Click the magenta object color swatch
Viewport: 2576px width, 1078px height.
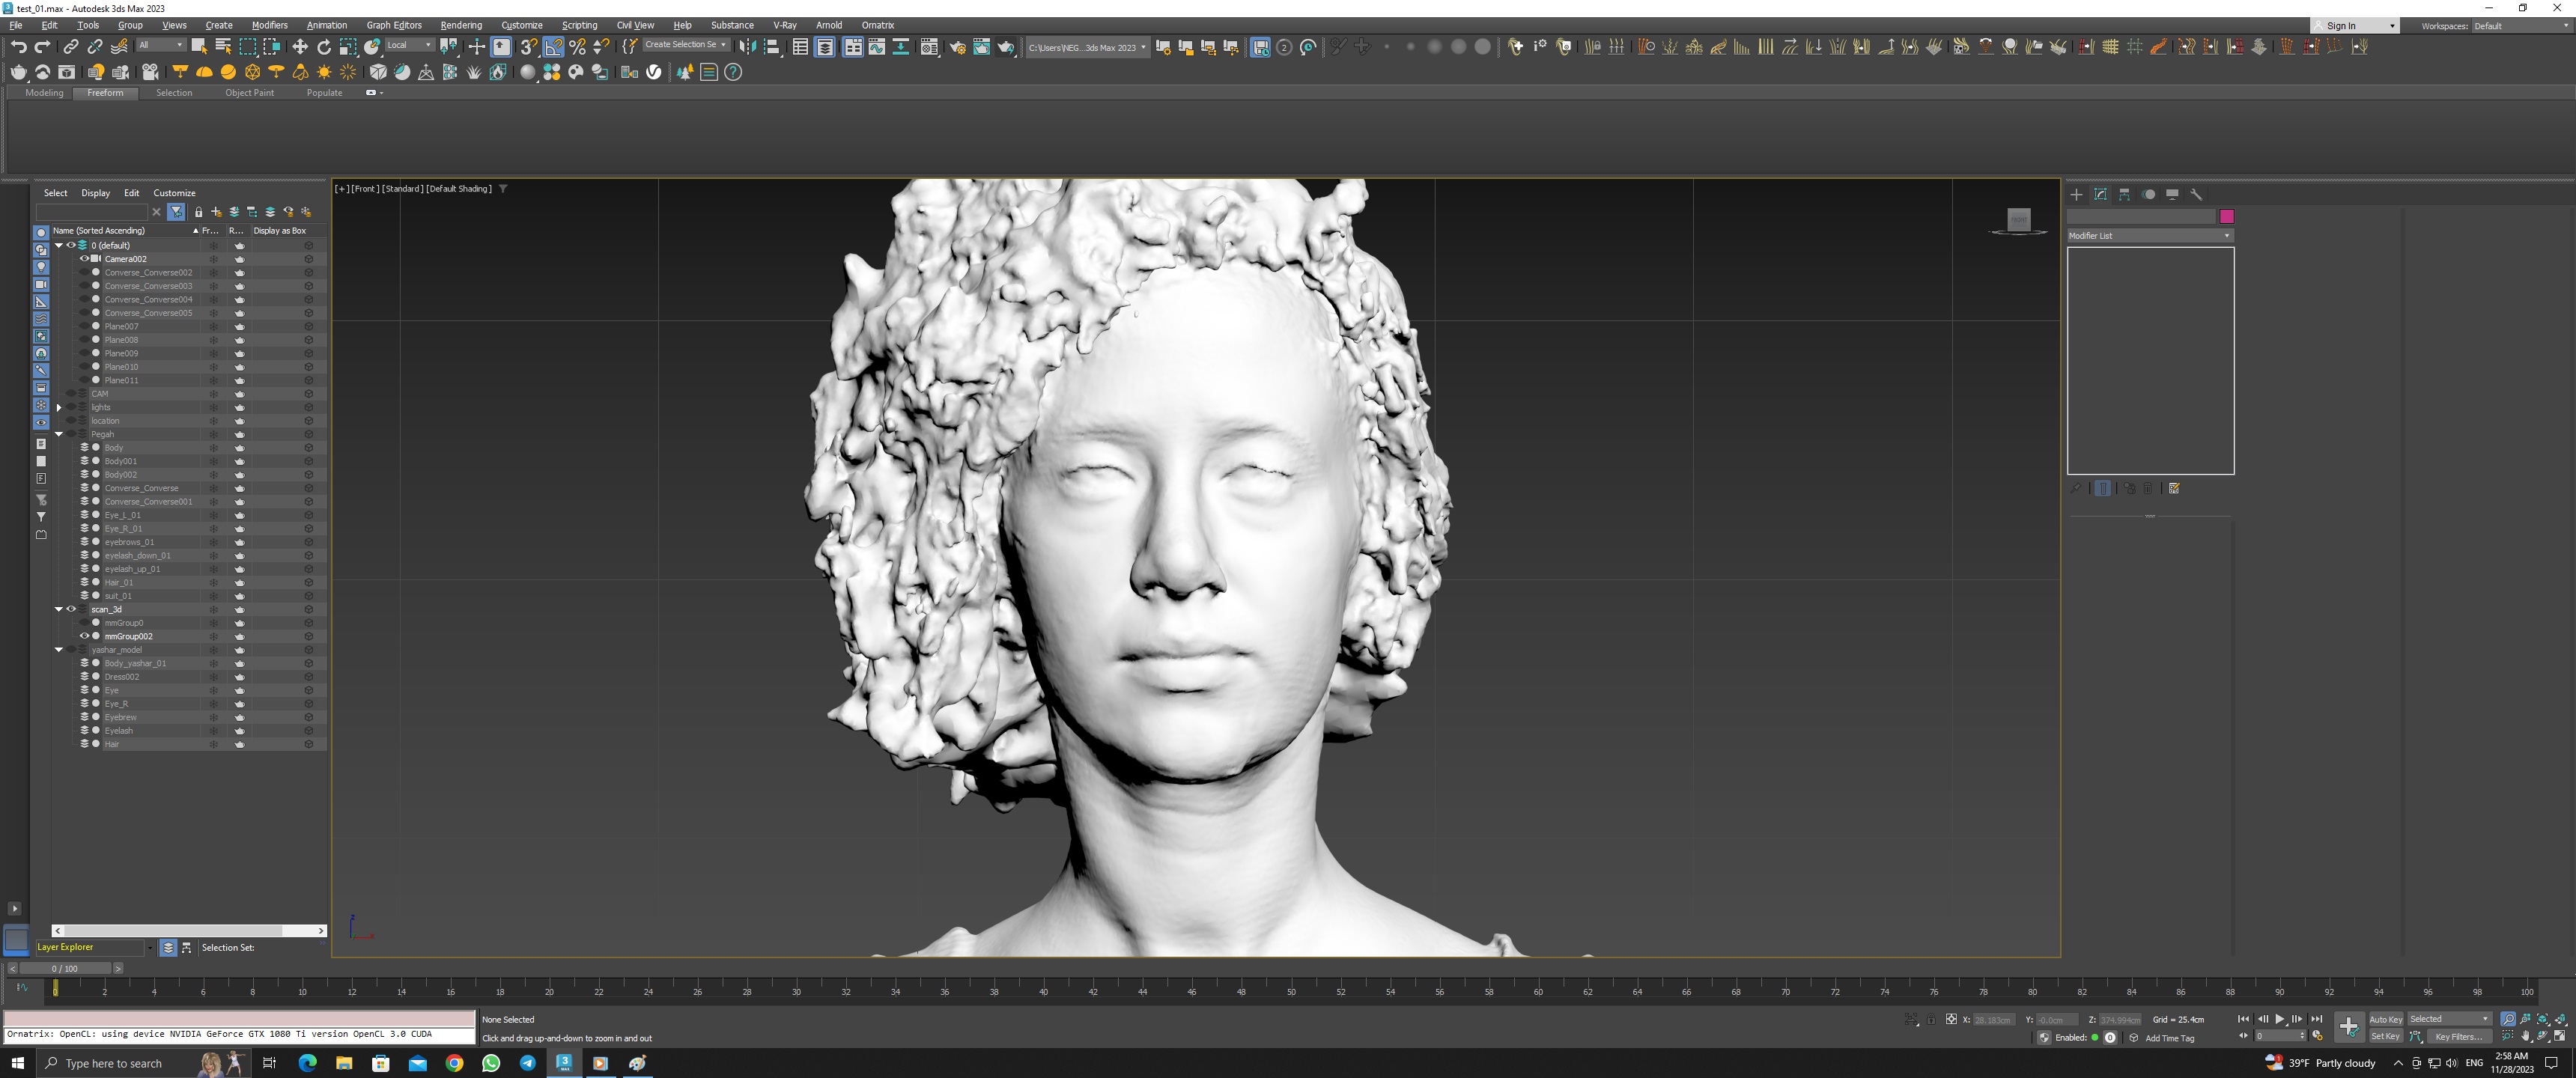tap(2226, 216)
